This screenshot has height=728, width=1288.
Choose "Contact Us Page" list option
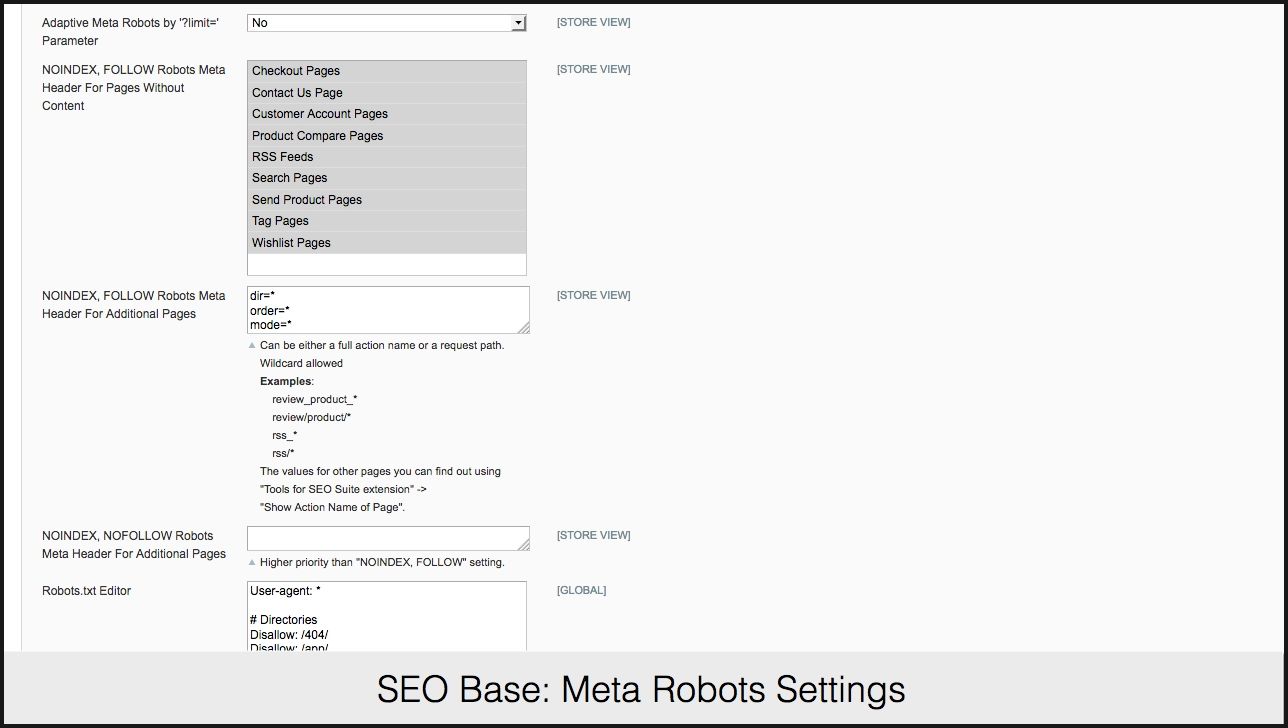(386, 93)
